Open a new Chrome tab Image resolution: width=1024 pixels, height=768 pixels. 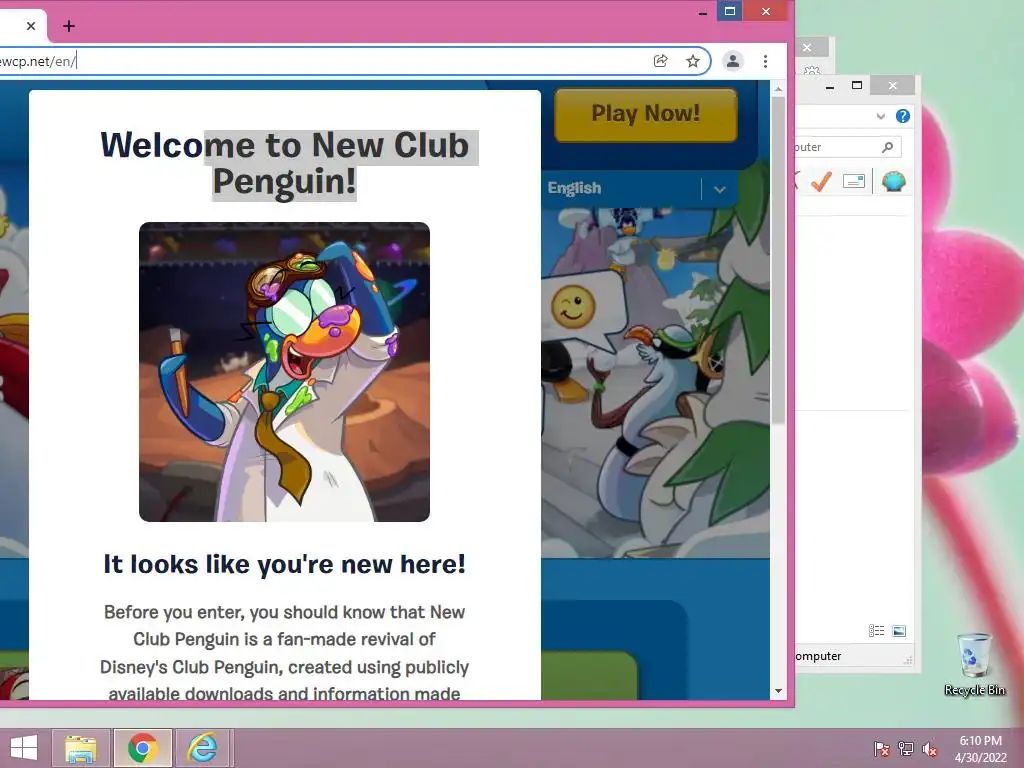click(69, 26)
